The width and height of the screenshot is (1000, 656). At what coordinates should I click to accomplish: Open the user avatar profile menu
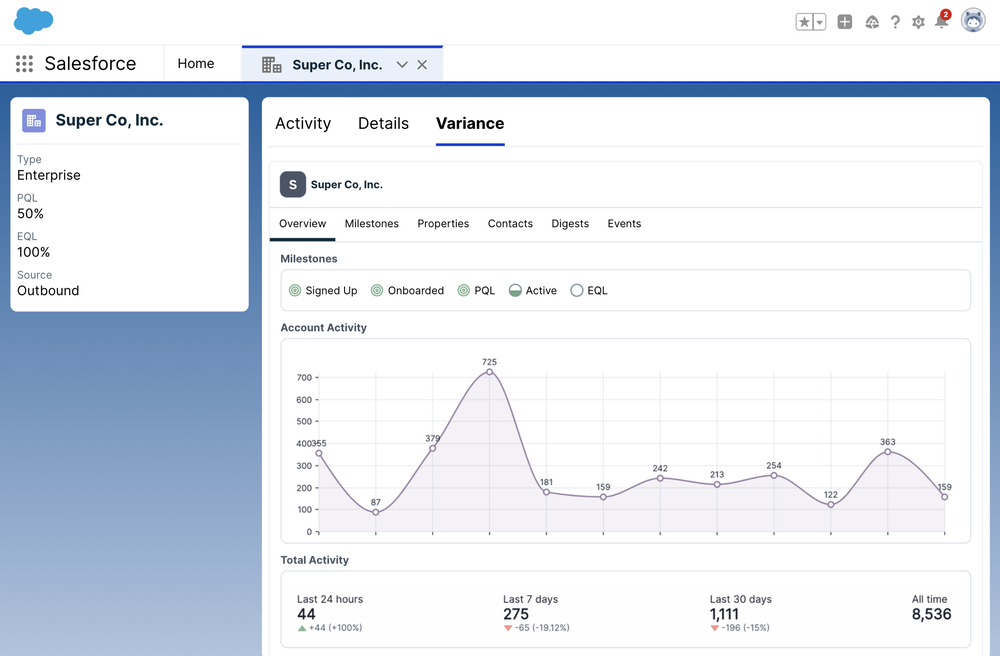pyautogui.click(x=973, y=20)
